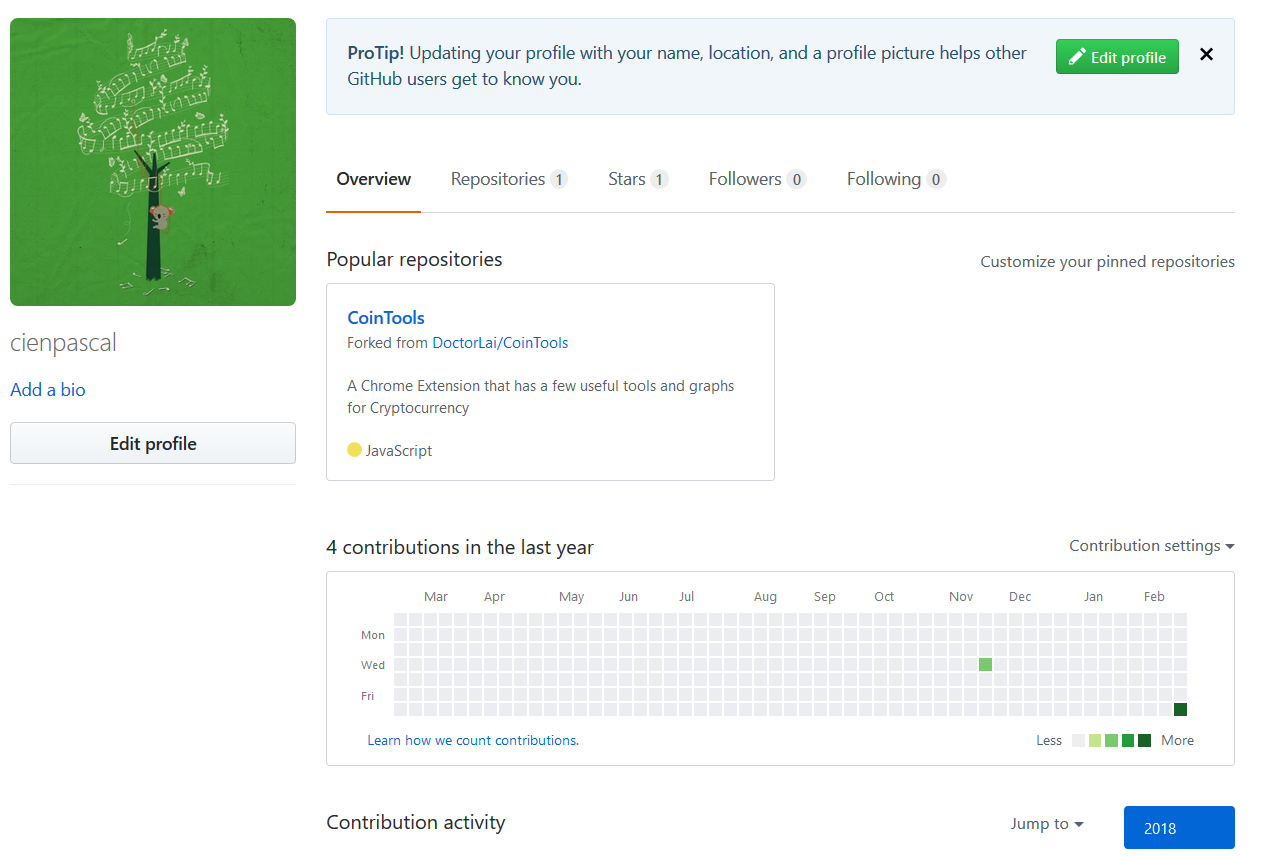Screen dimensions: 1274x856
Task: Open the Contribution settings dropdown
Action: 1151,546
